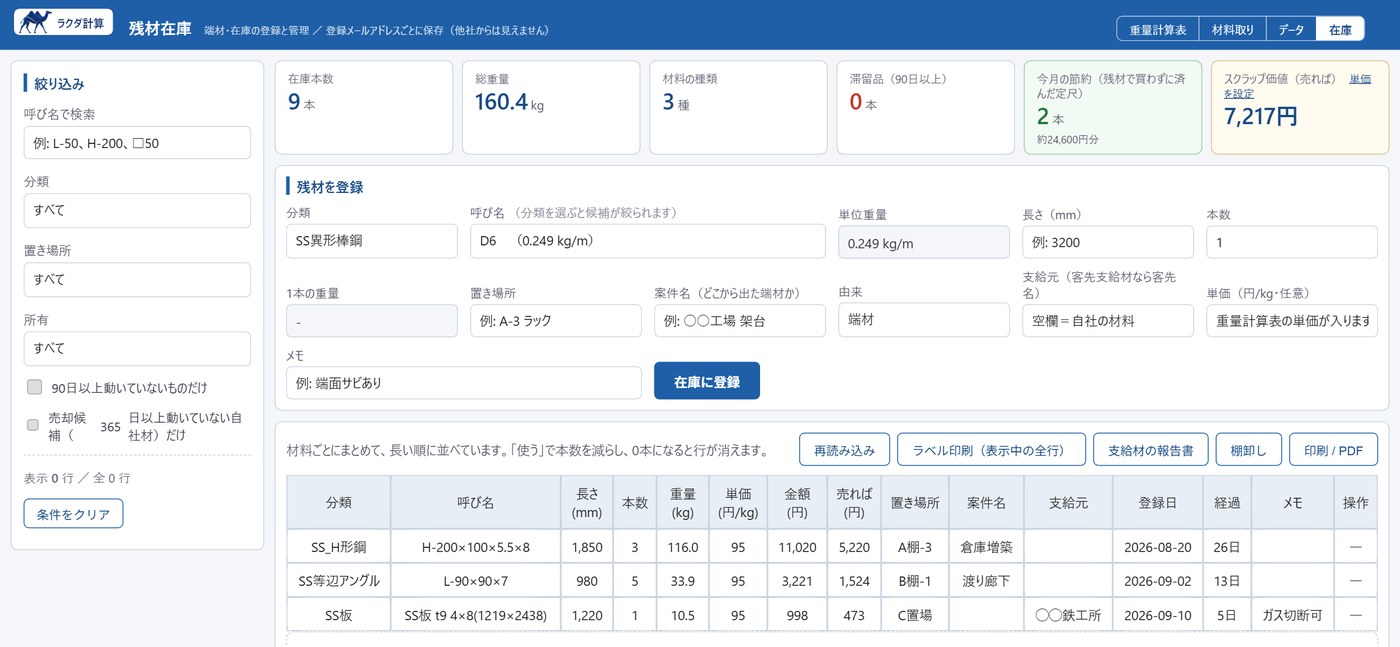Open the 分類 filter dropdown in sidebar
Image resolution: width=1400 pixels, height=647 pixels.
coord(137,211)
